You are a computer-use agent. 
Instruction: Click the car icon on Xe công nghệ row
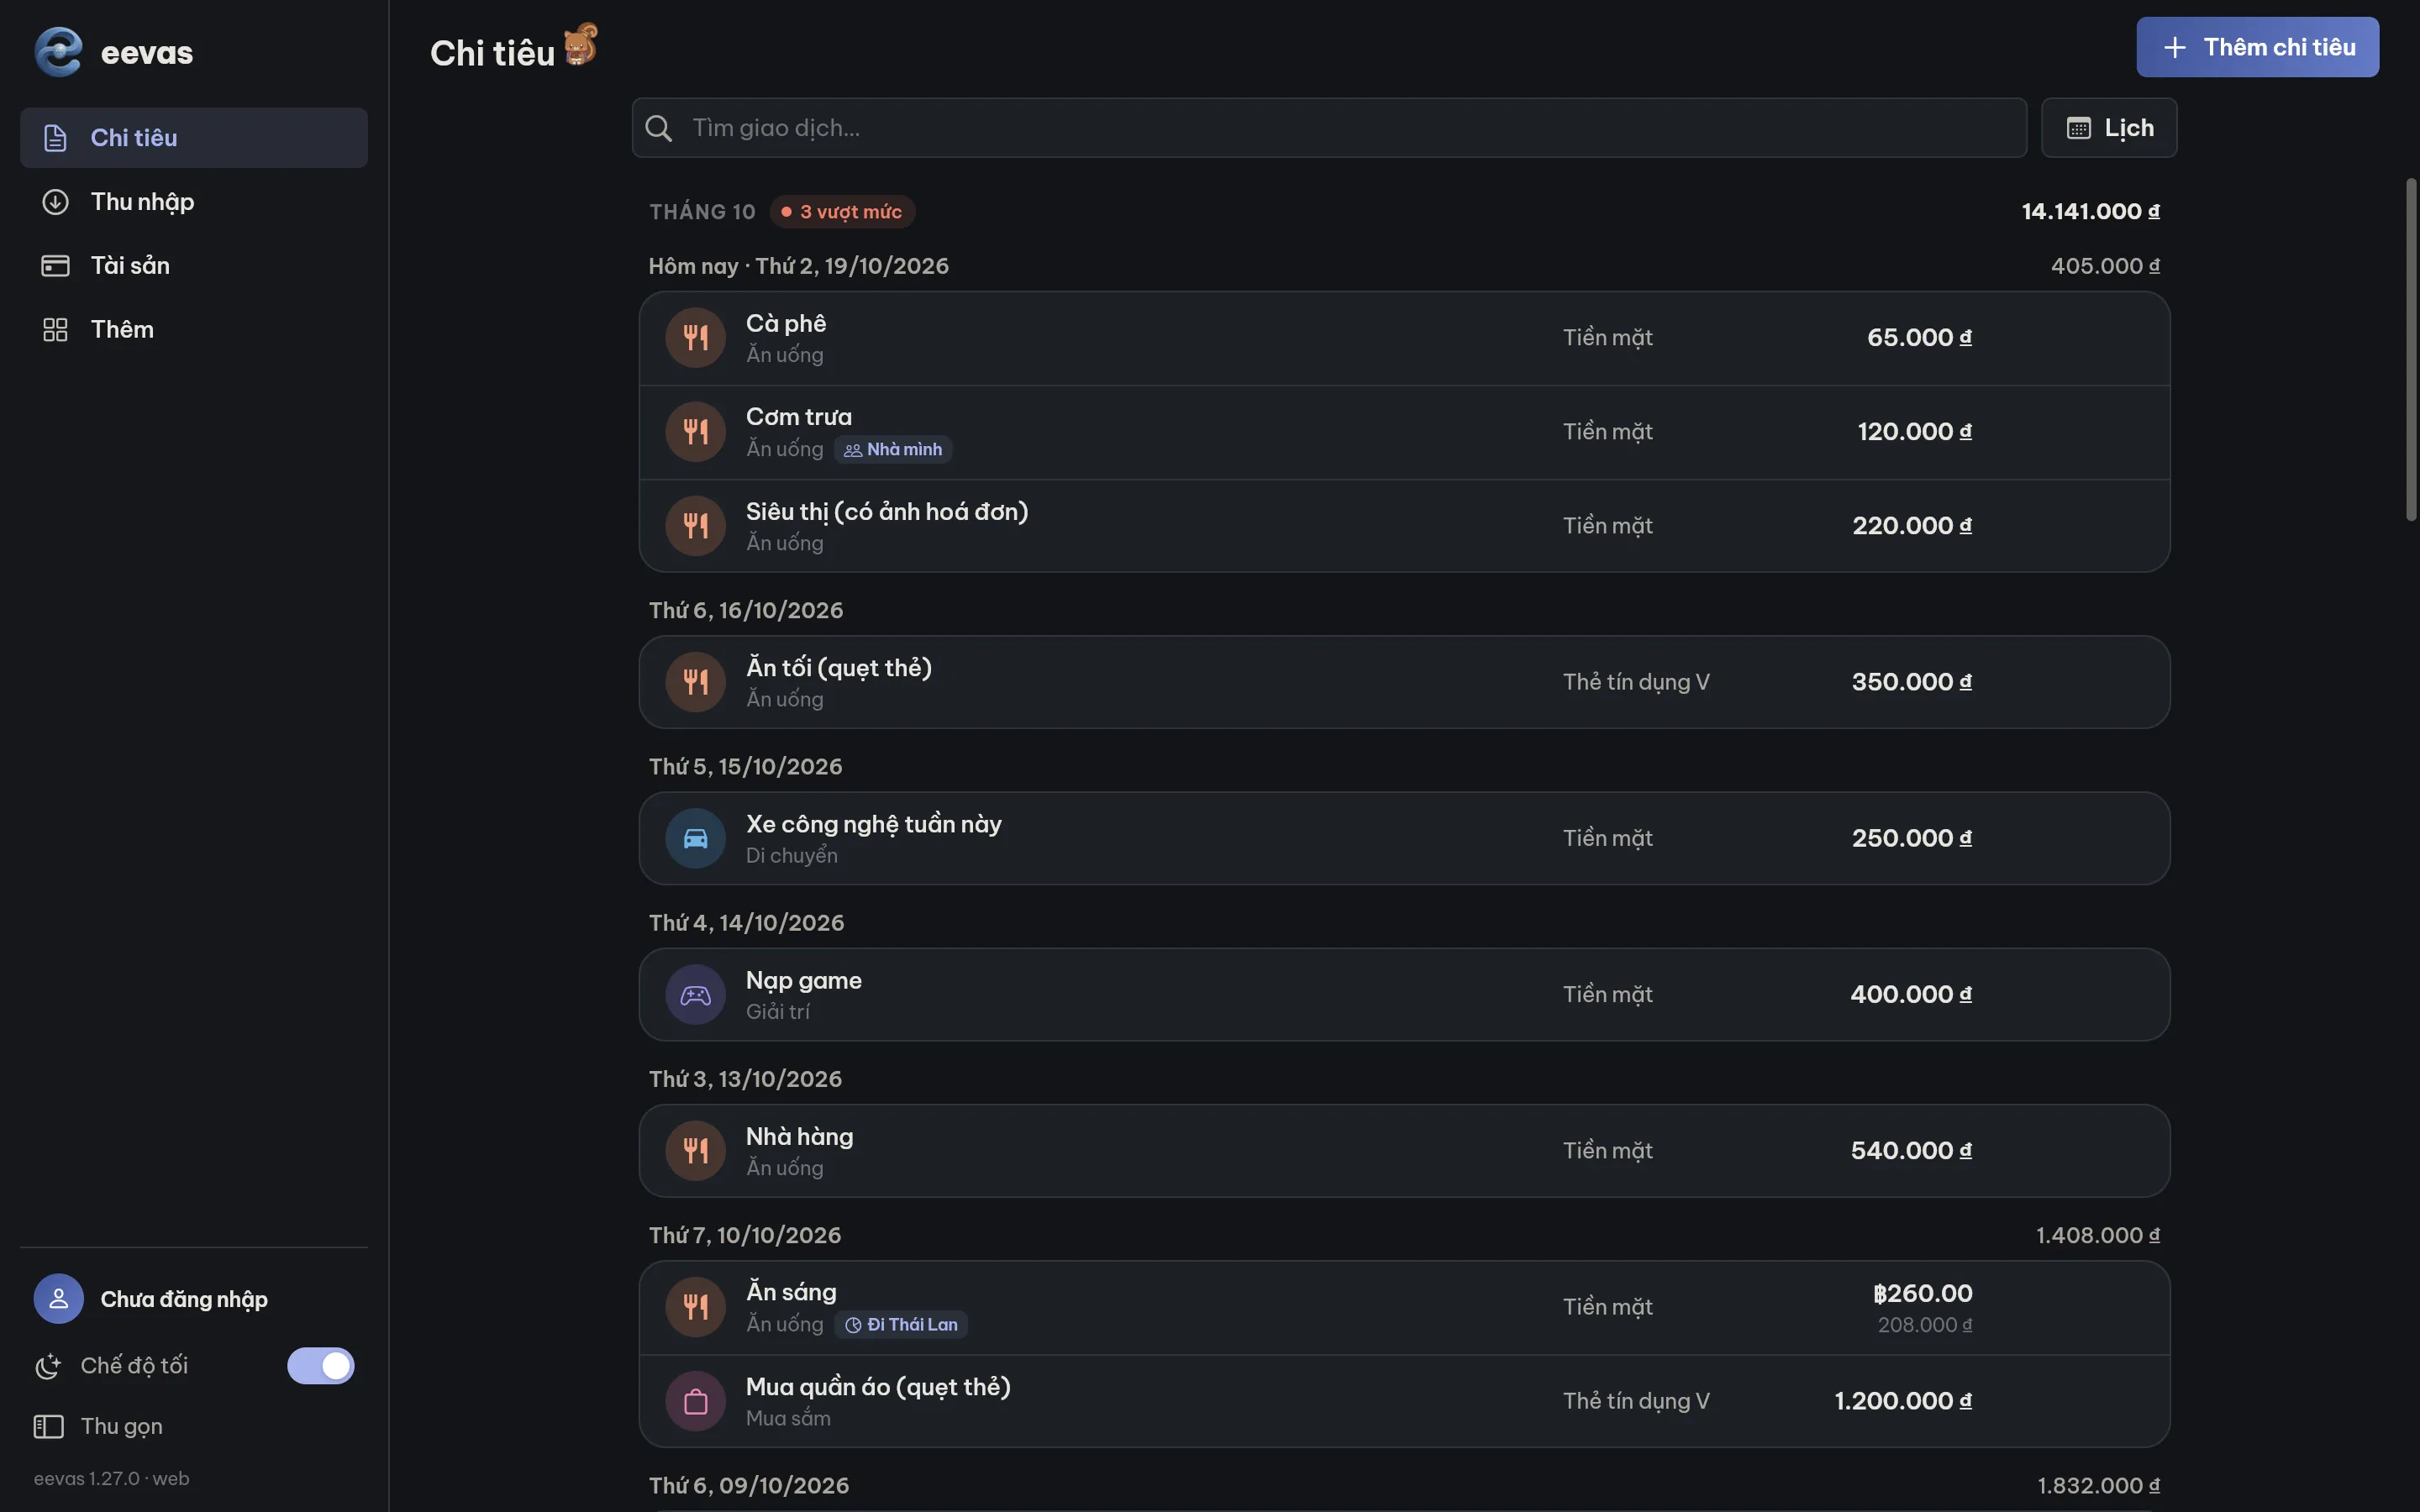click(x=695, y=838)
